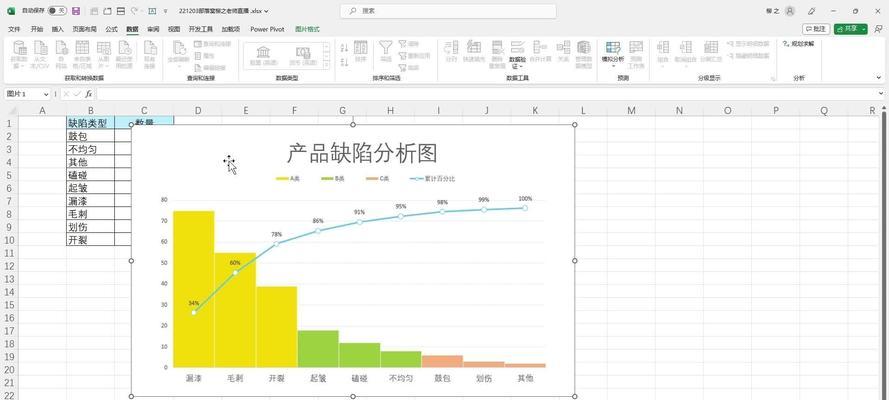Click the 规划求解 Solver button
The height and width of the screenshot is (400, 889).
798,44
